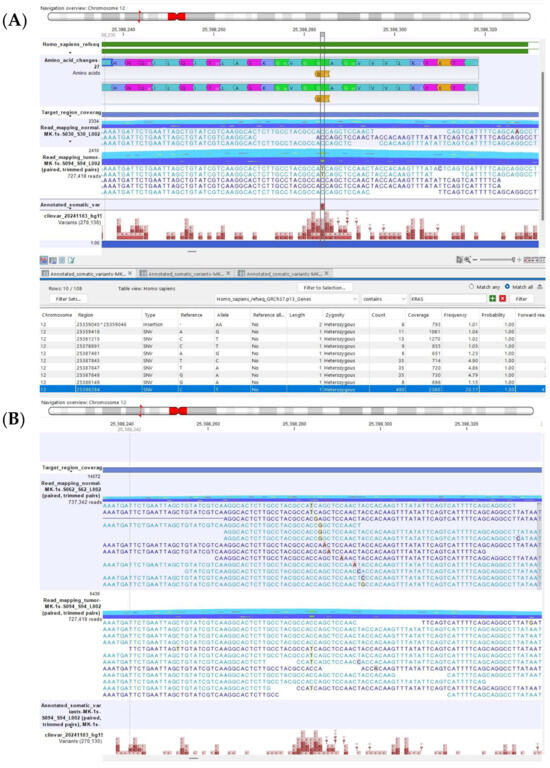
Task: Close the first Annotated_somatic_variants tab
Action: (x=130, y=273)
